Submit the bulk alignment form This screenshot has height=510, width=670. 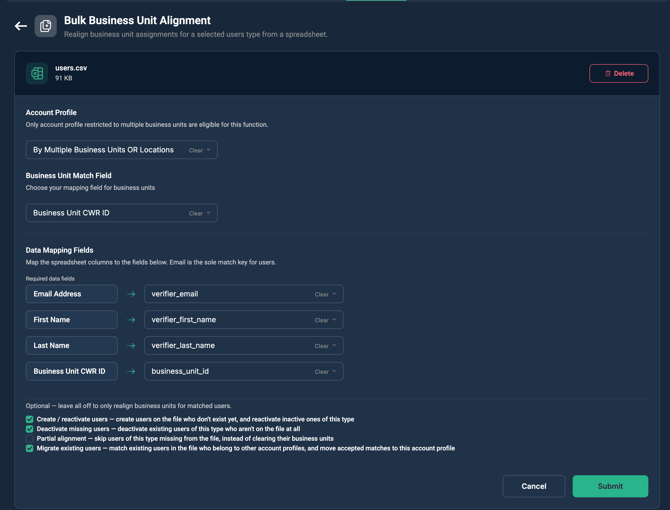[610, 486]
